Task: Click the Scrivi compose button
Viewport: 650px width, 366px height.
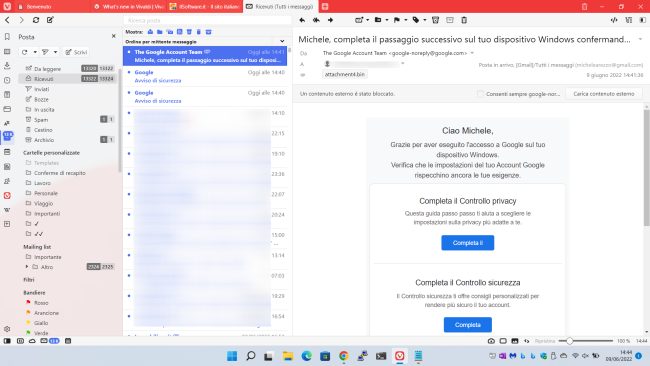Action: [76, 52]
